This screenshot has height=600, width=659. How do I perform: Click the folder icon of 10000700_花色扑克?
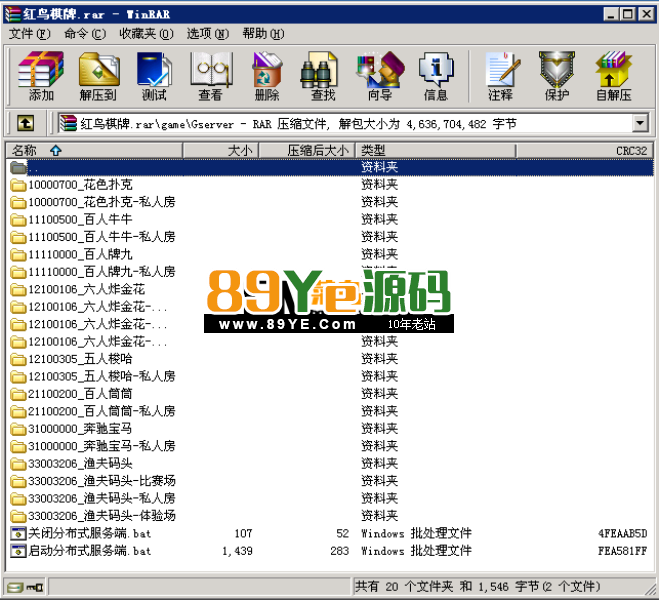(x=18, y=185)
